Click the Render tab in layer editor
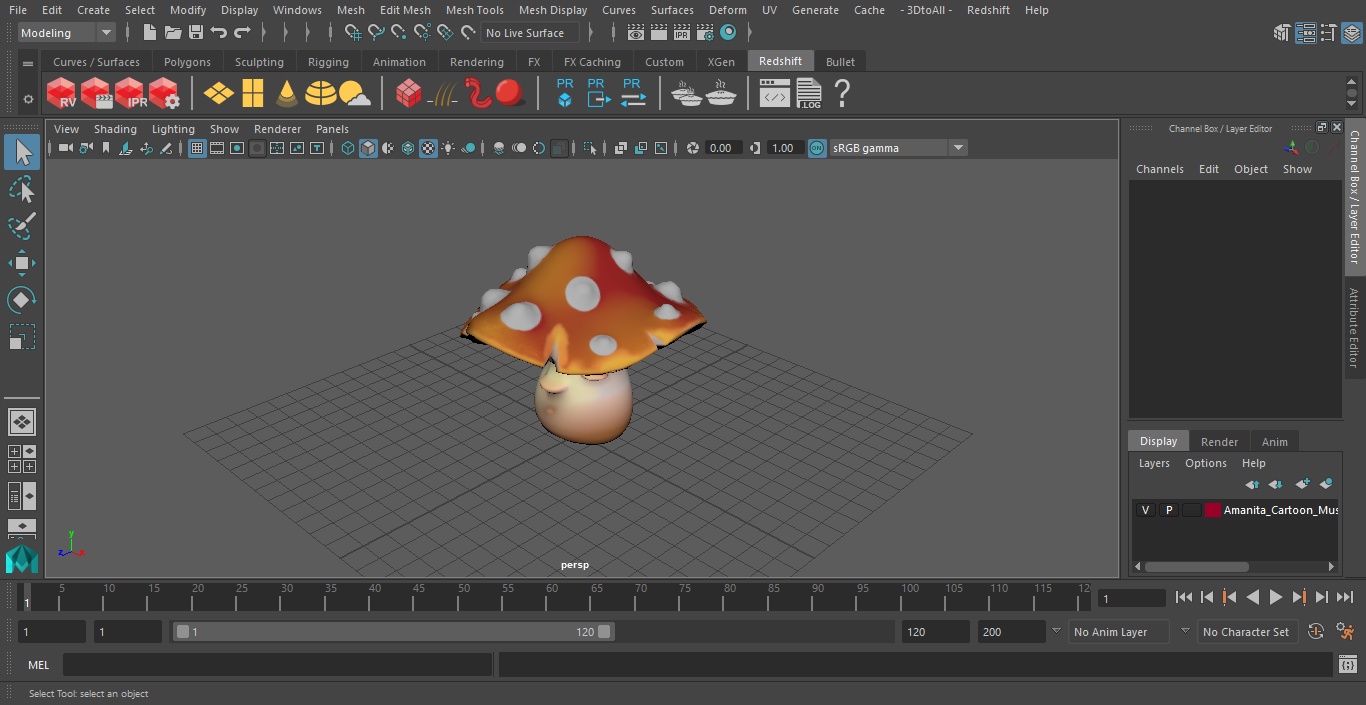The width and height of the screenshot is (1366, 705). point(1219,441)
